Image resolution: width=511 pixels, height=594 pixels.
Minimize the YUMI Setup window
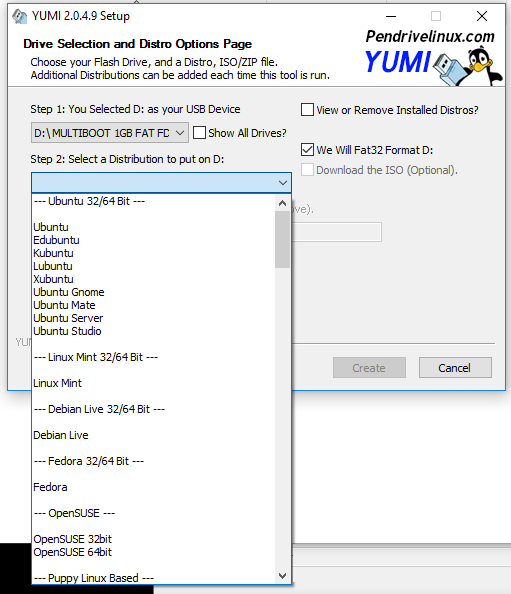(391, 16)
